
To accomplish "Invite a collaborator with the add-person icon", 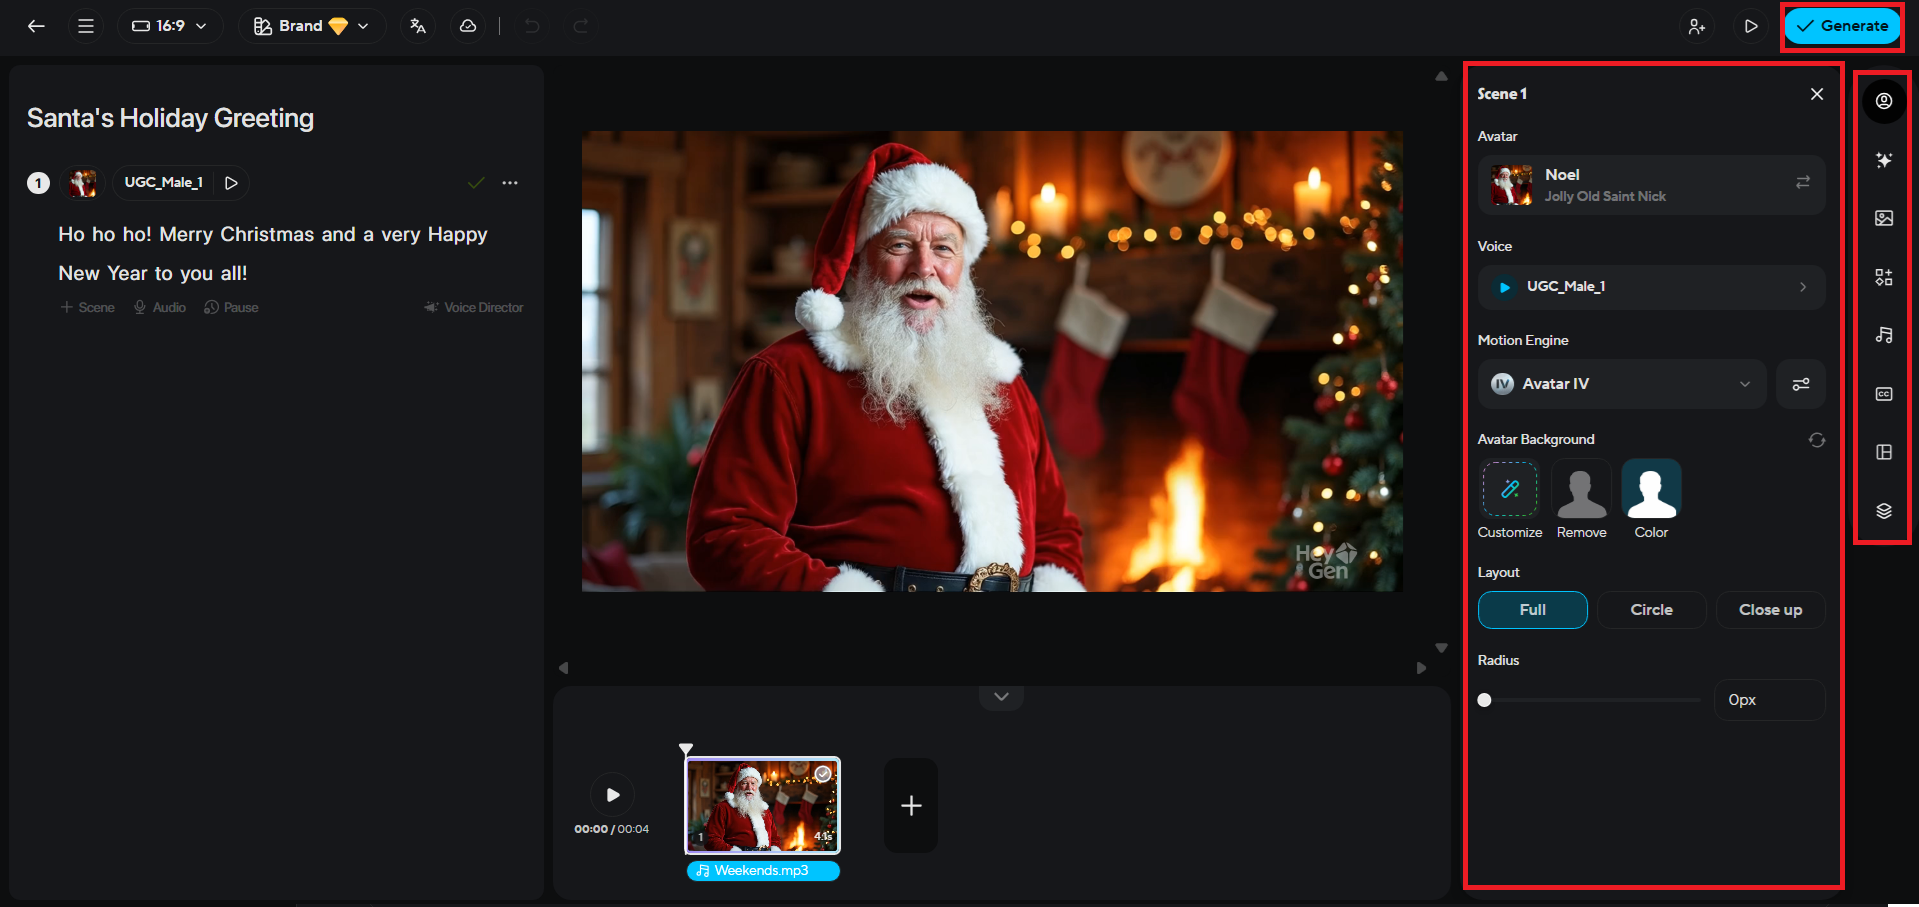I will (x=1697, y=26).
